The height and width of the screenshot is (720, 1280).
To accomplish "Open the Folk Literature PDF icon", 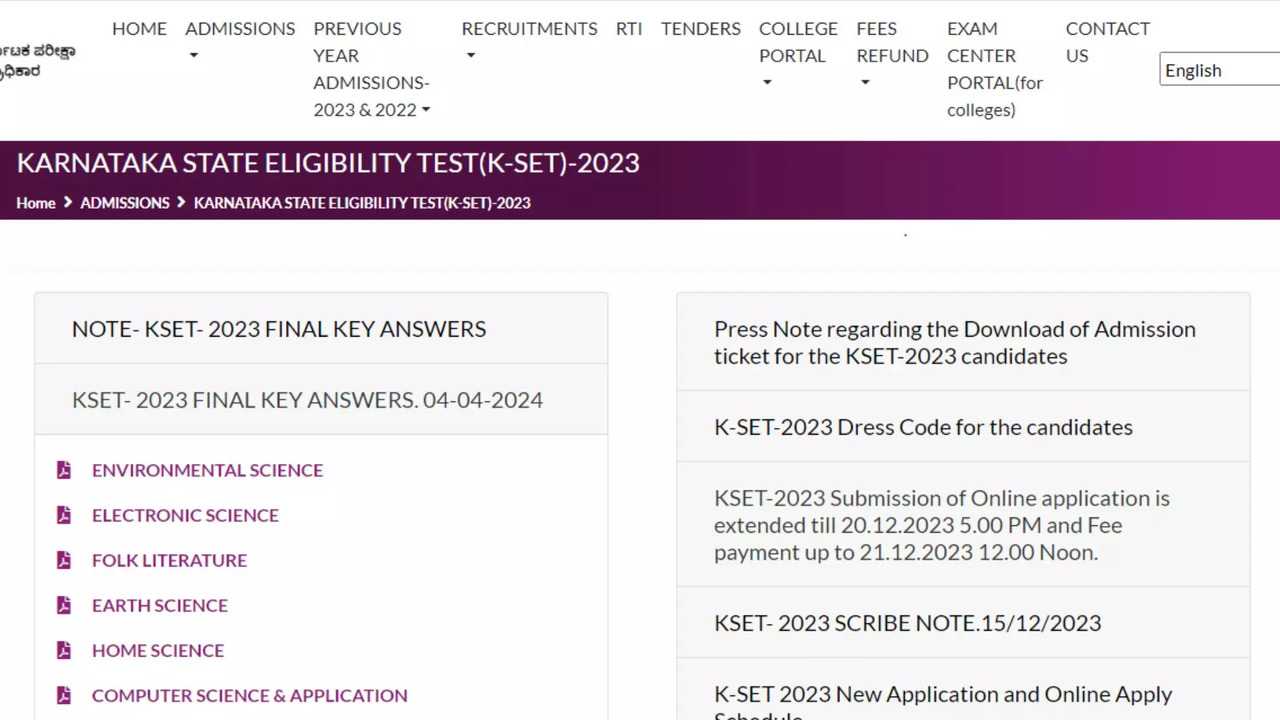I will point(64,559).
